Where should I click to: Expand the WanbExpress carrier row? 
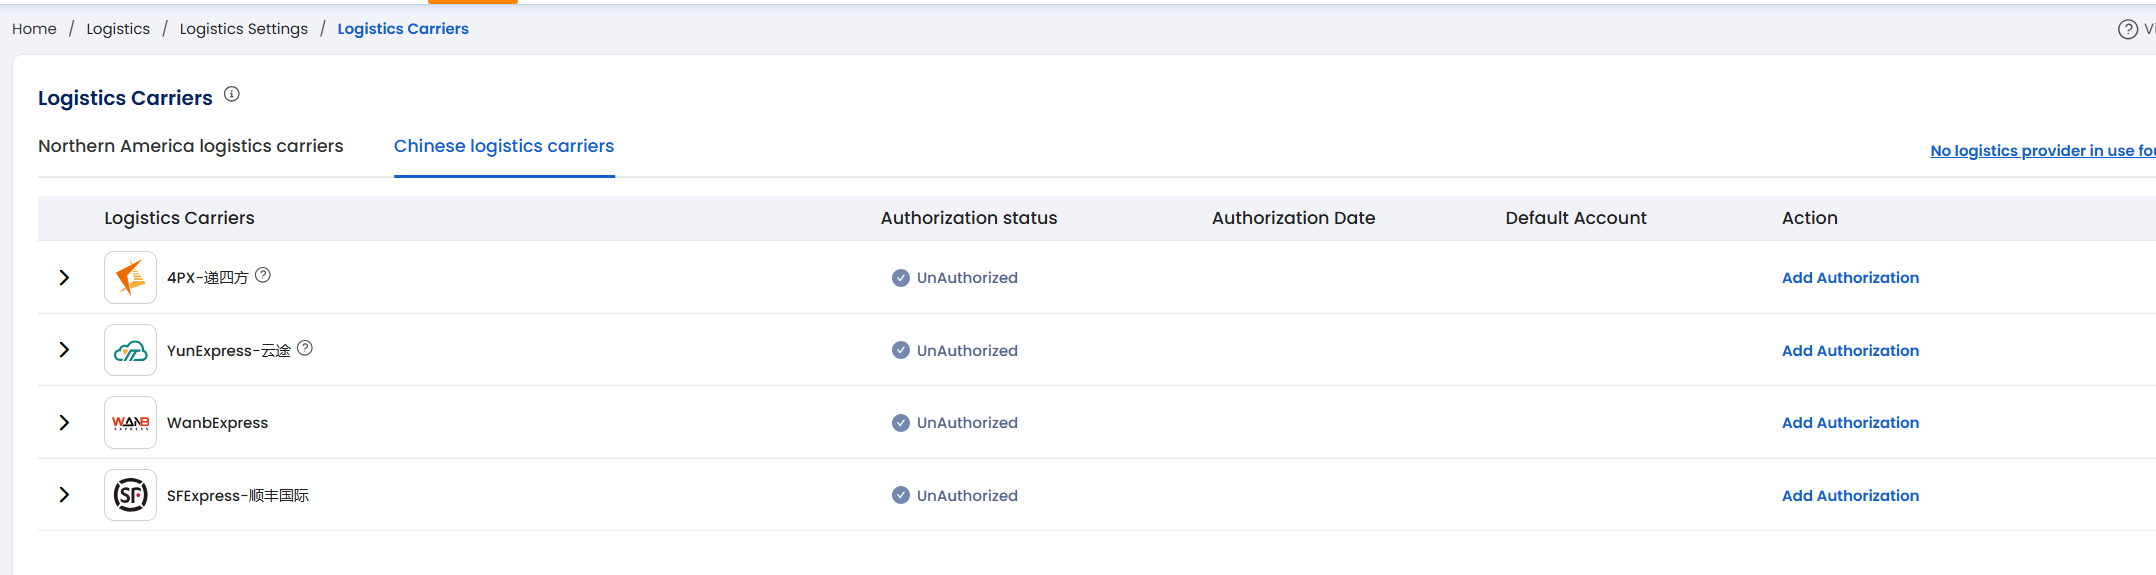click(64, 423)
